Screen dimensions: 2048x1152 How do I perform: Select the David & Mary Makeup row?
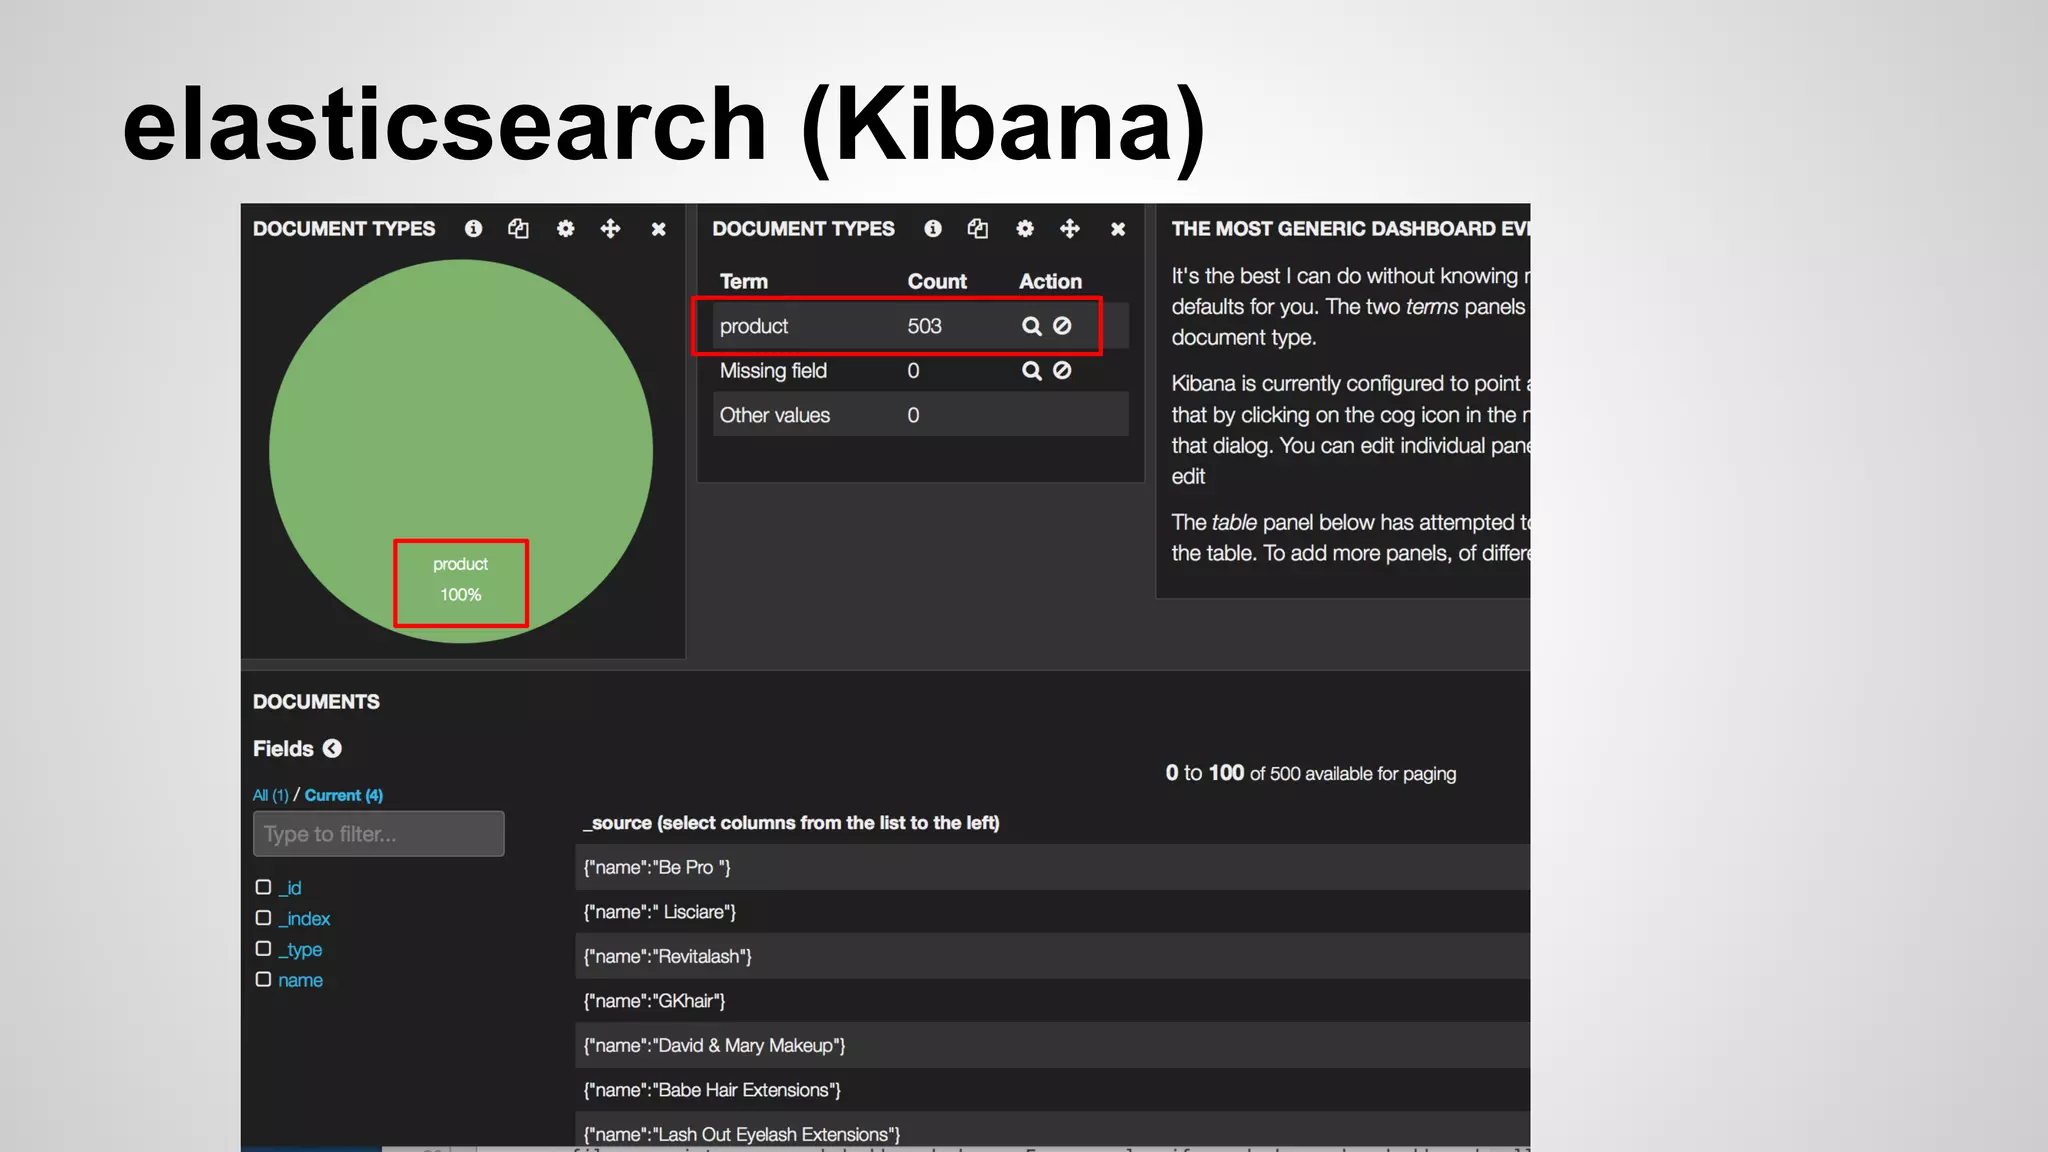coord(1052,1046)
